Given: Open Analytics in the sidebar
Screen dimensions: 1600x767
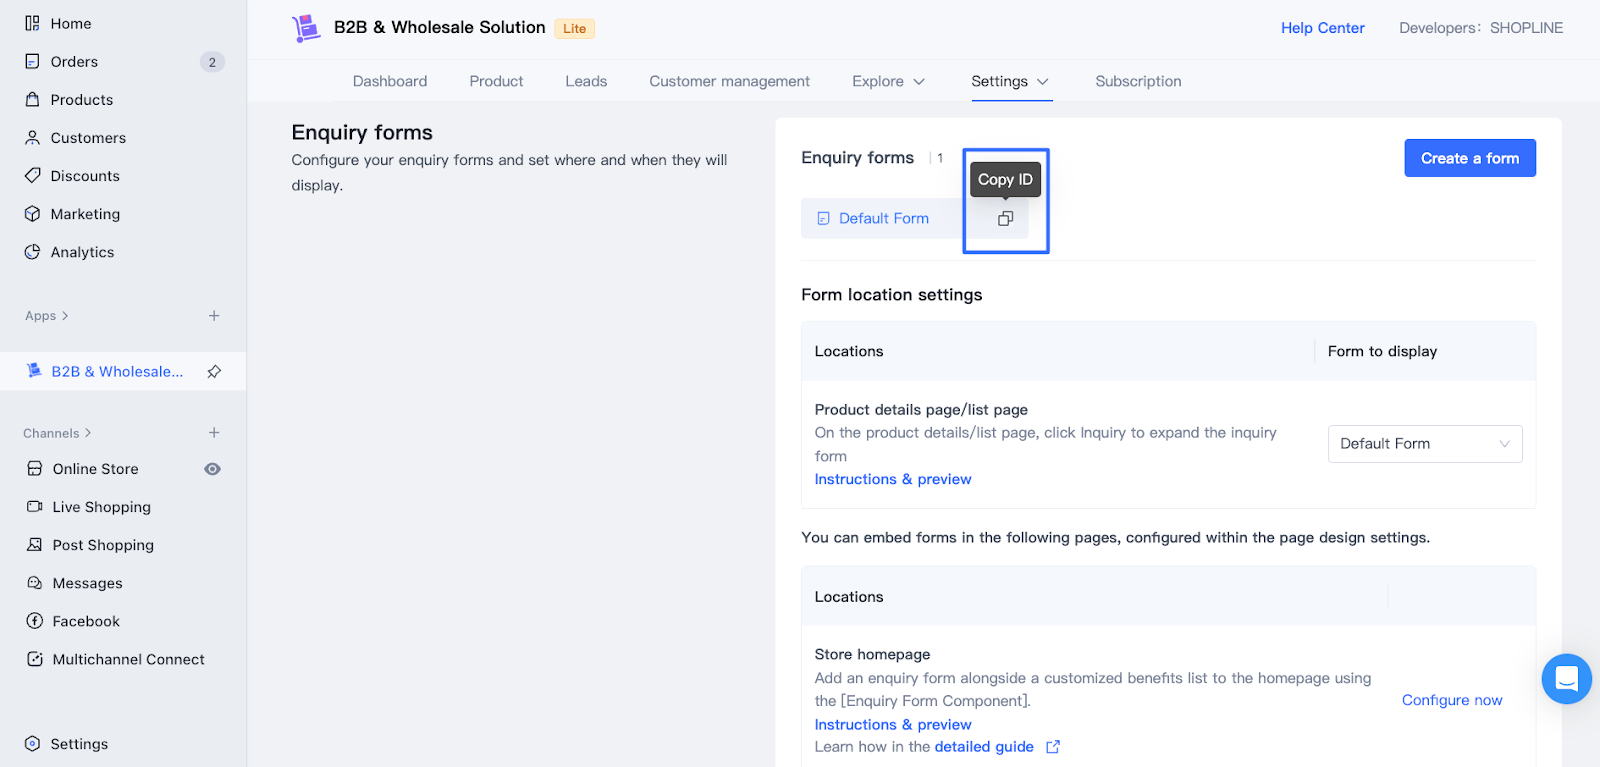Looking at the screenshot, I should pyautogui.click(x=82, y=252).
